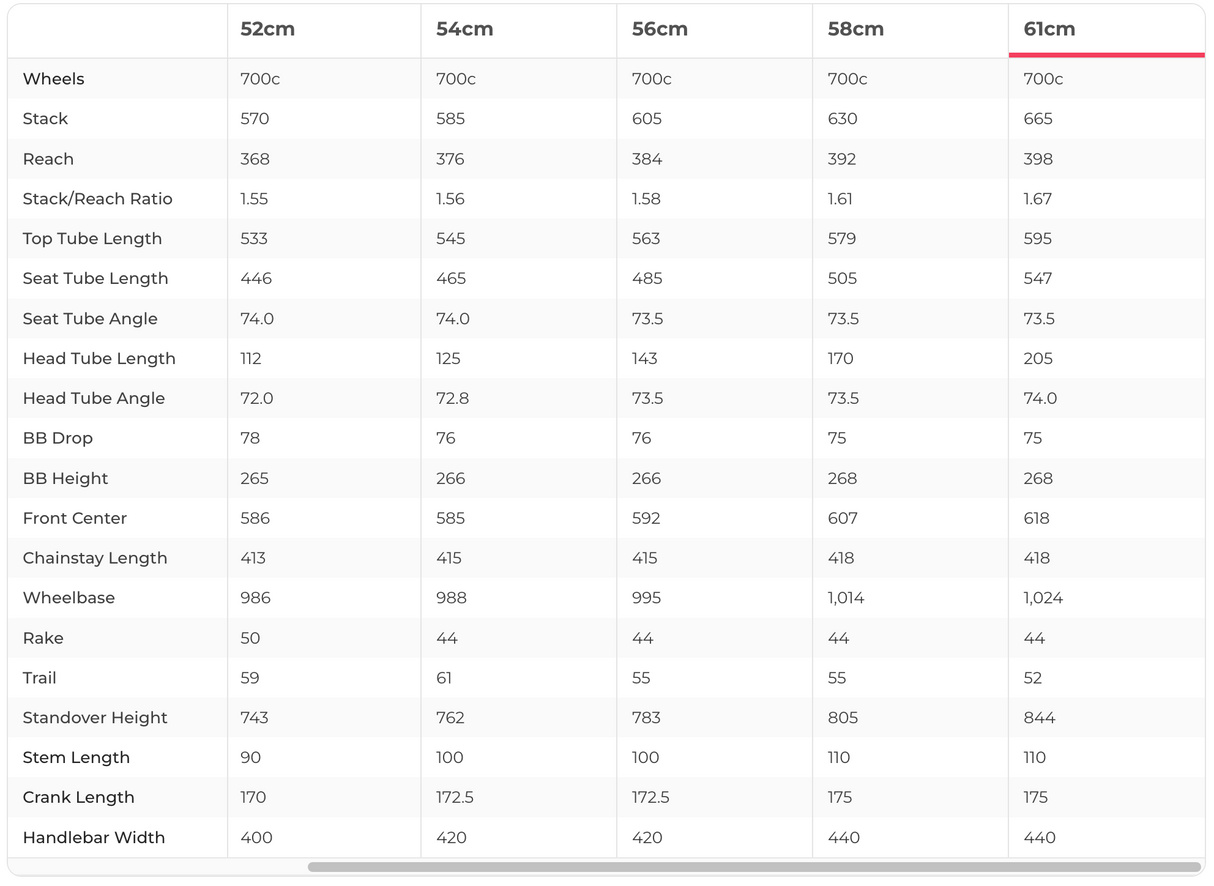1214x886 pixels.
Task: Select the 52cm size column header
Action: pyautogui.click(x=267, y=29)
